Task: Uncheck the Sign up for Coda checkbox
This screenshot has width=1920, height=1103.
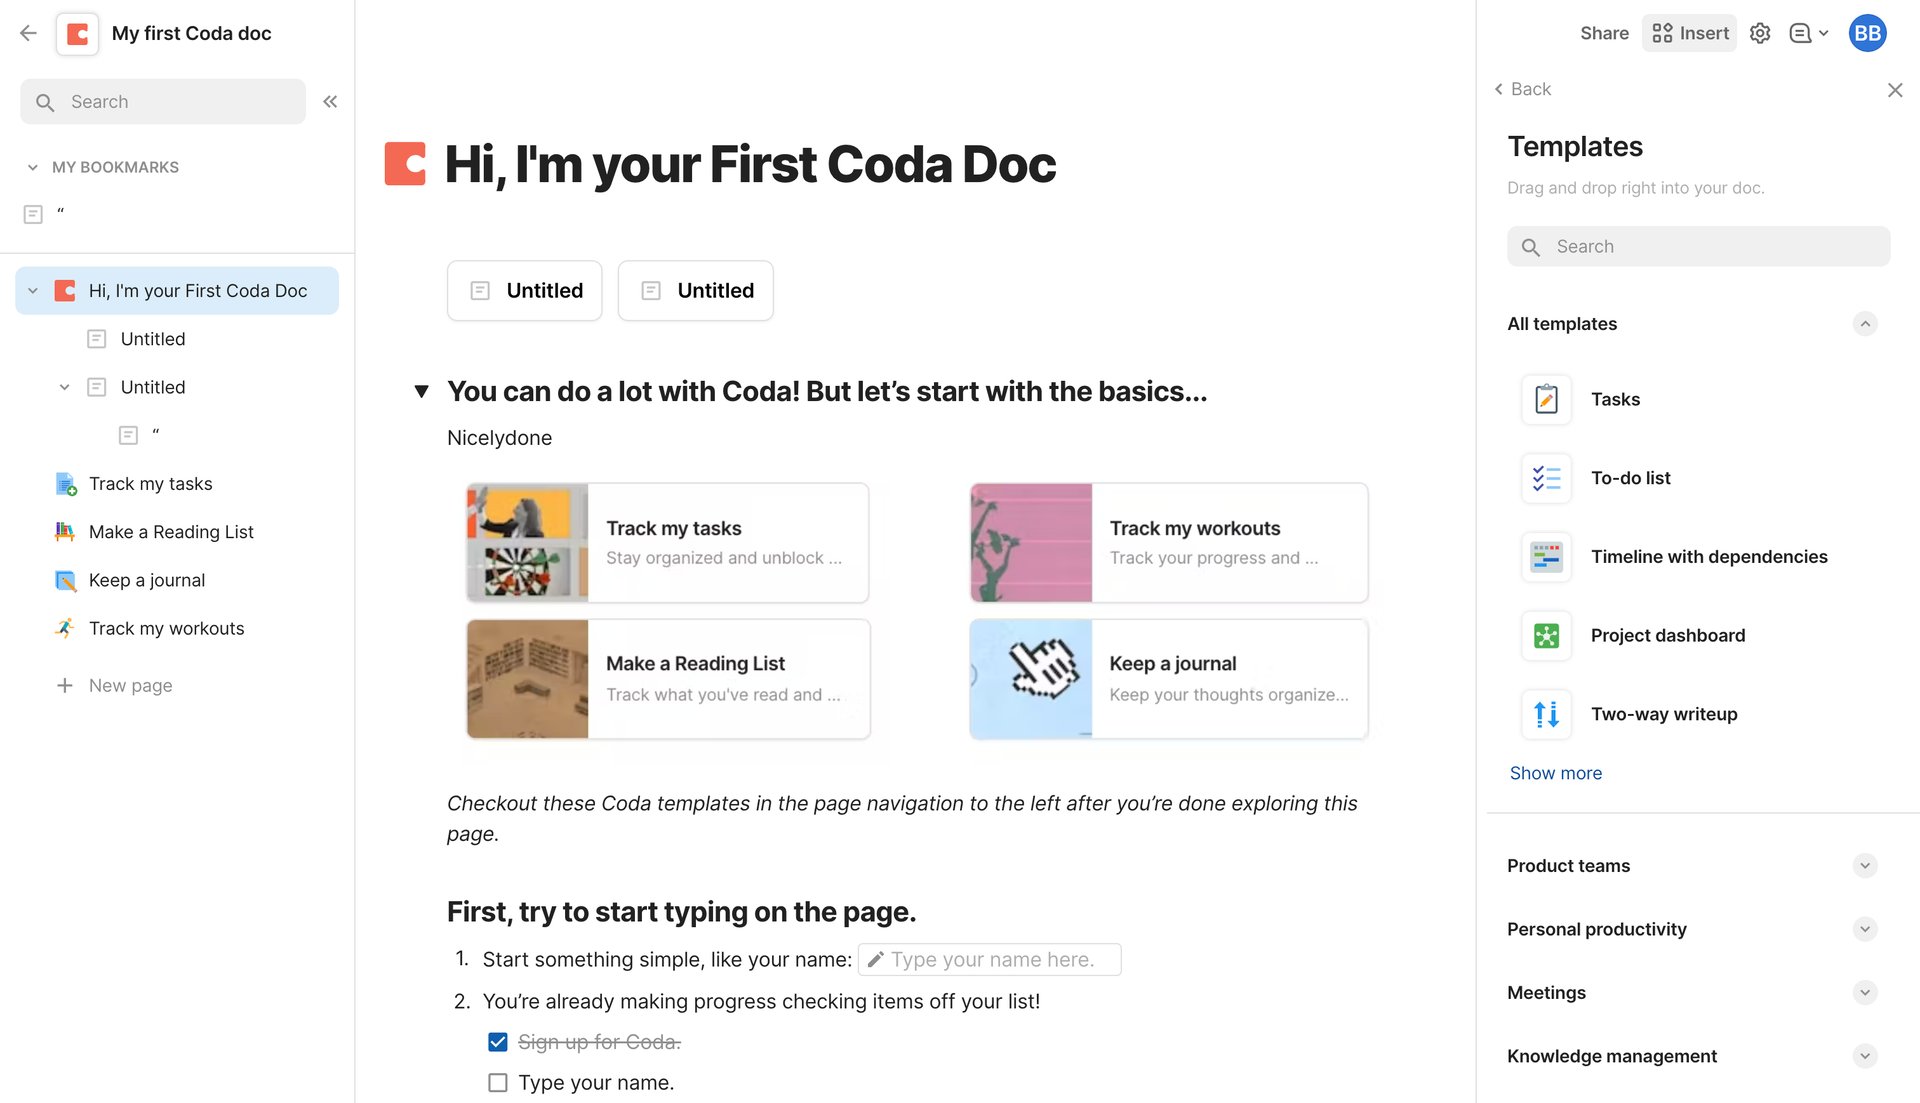Action: pos(497,1041)
